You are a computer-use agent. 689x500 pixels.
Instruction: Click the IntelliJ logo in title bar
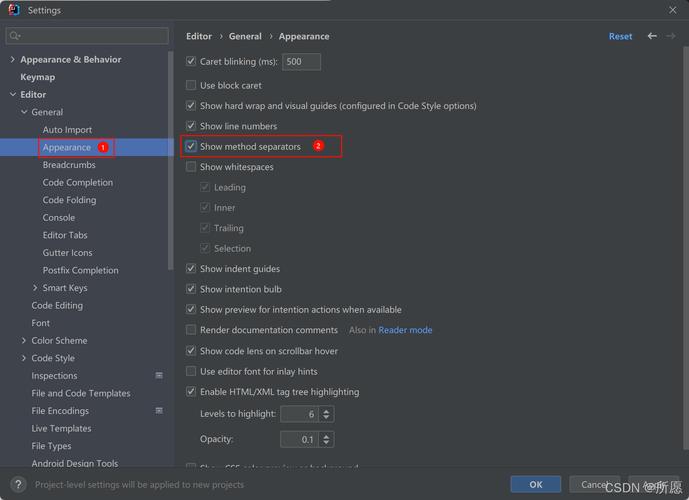coord(14,10)
